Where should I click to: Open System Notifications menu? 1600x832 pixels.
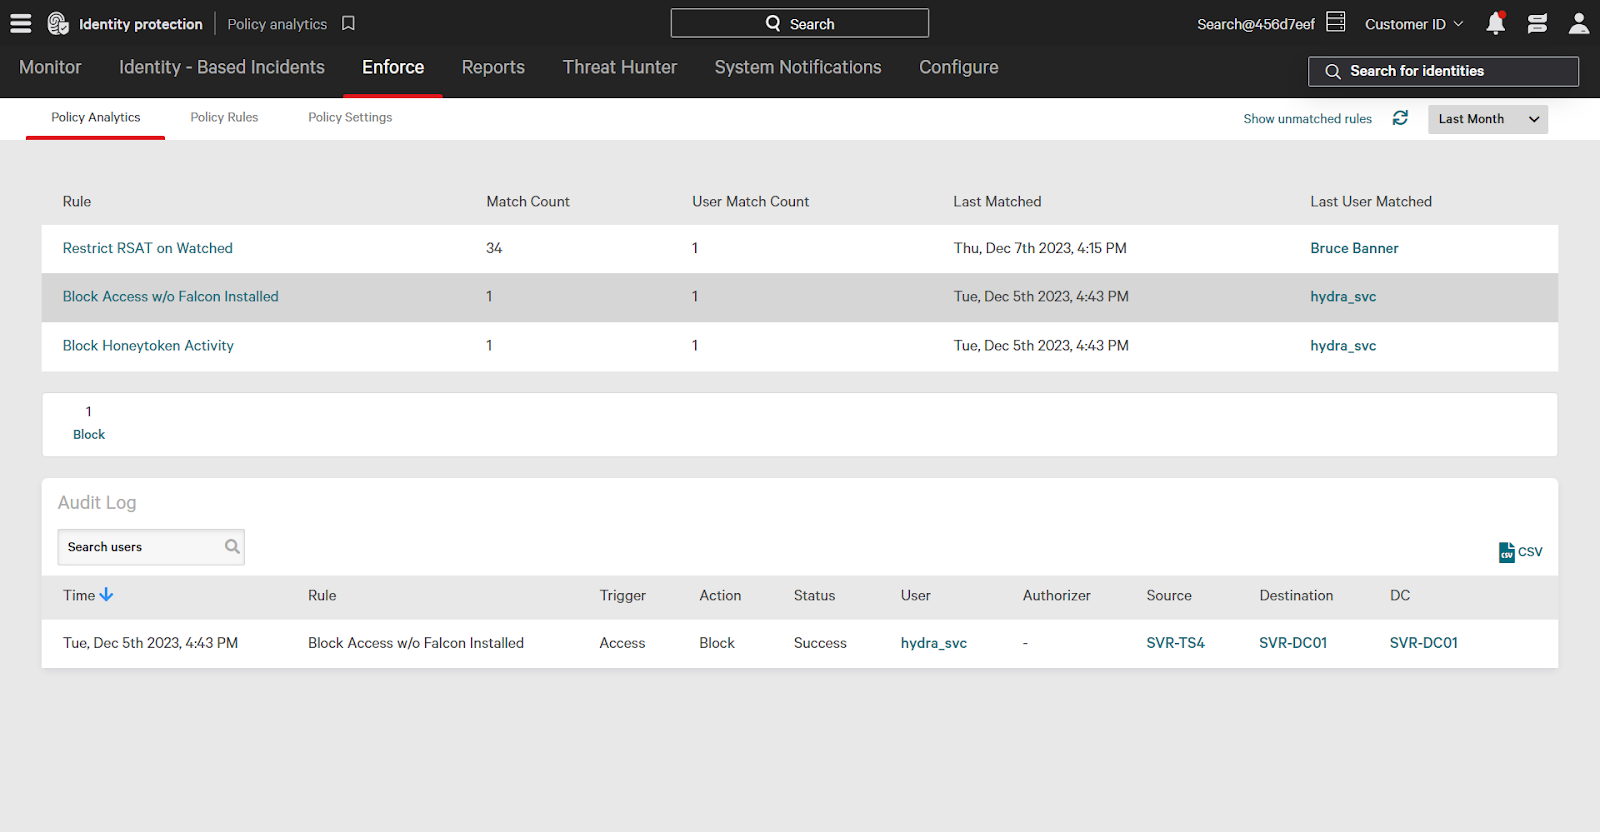coord(798,67)
